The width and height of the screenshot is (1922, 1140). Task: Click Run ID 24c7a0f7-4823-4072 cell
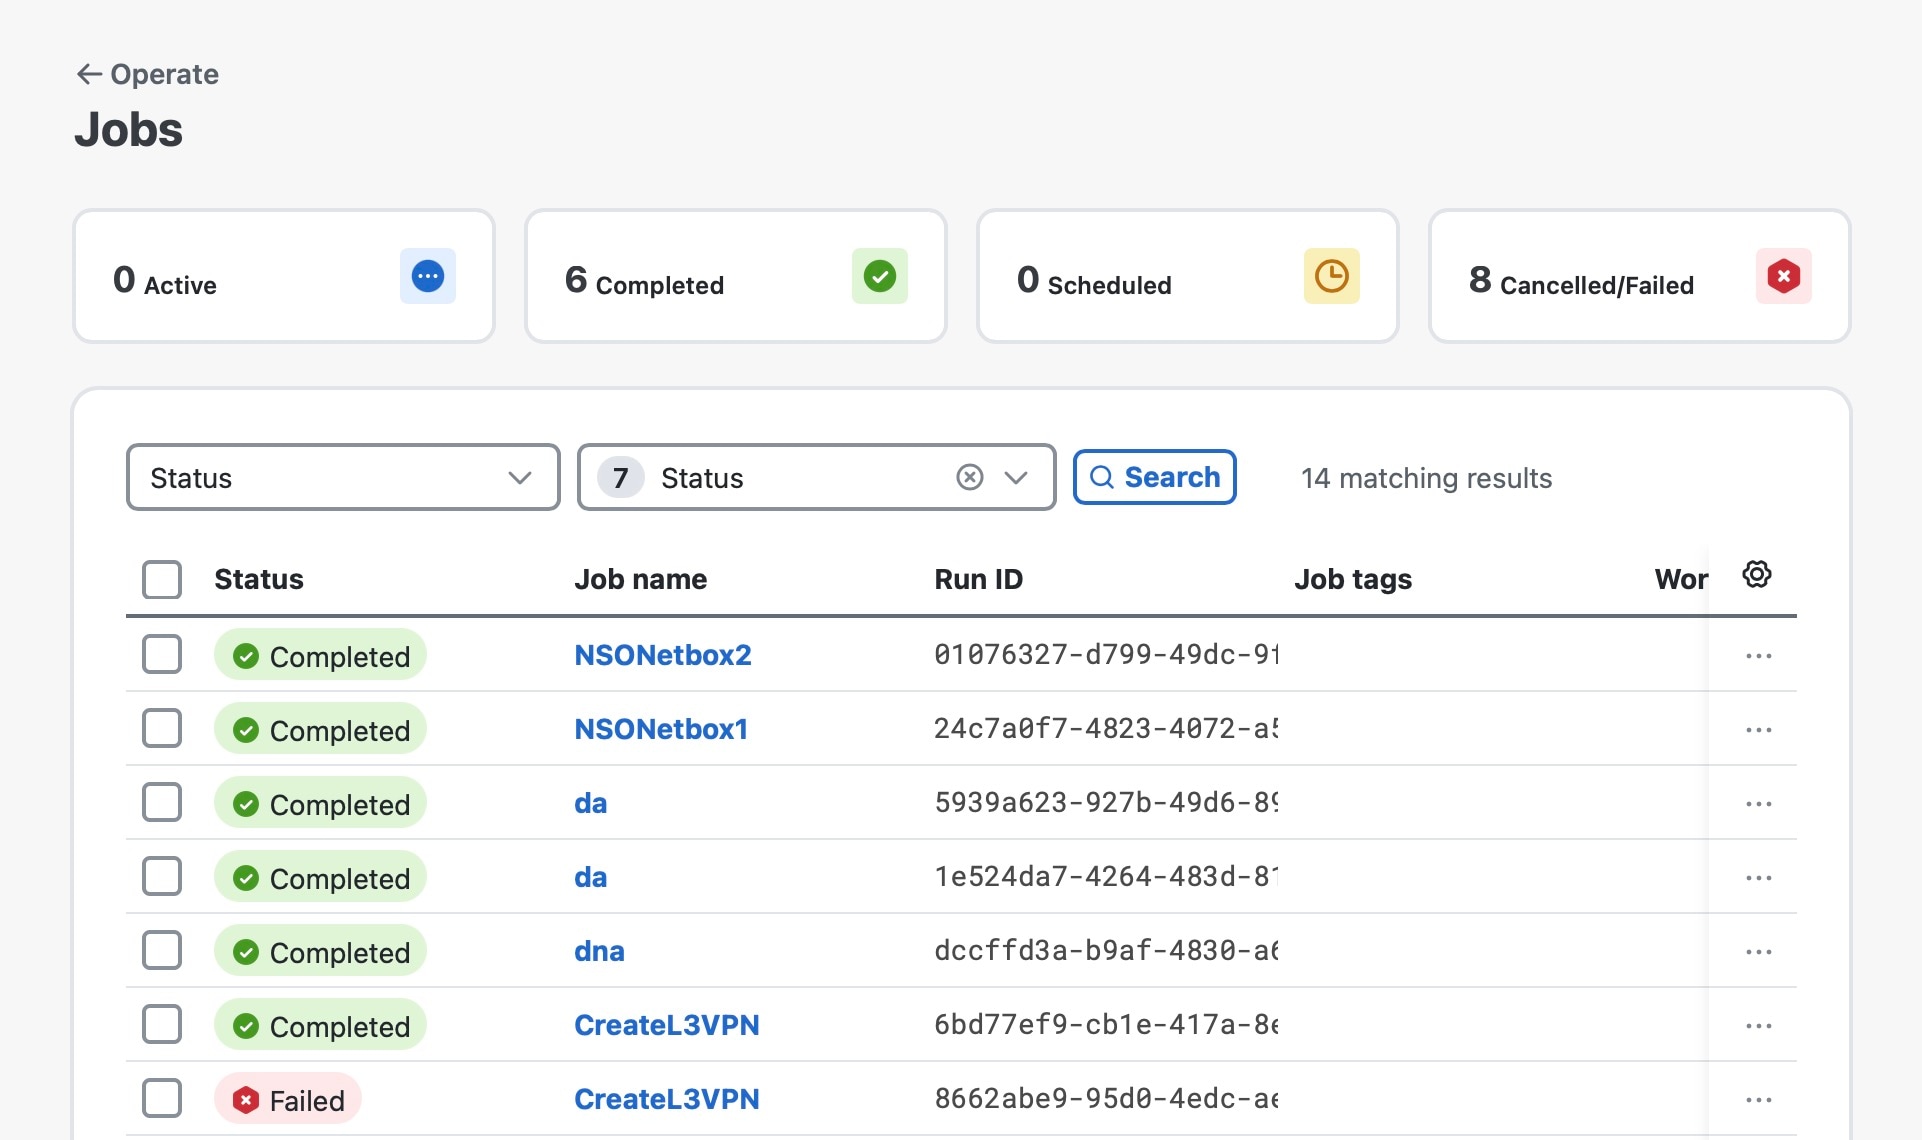coord(1107,728)
